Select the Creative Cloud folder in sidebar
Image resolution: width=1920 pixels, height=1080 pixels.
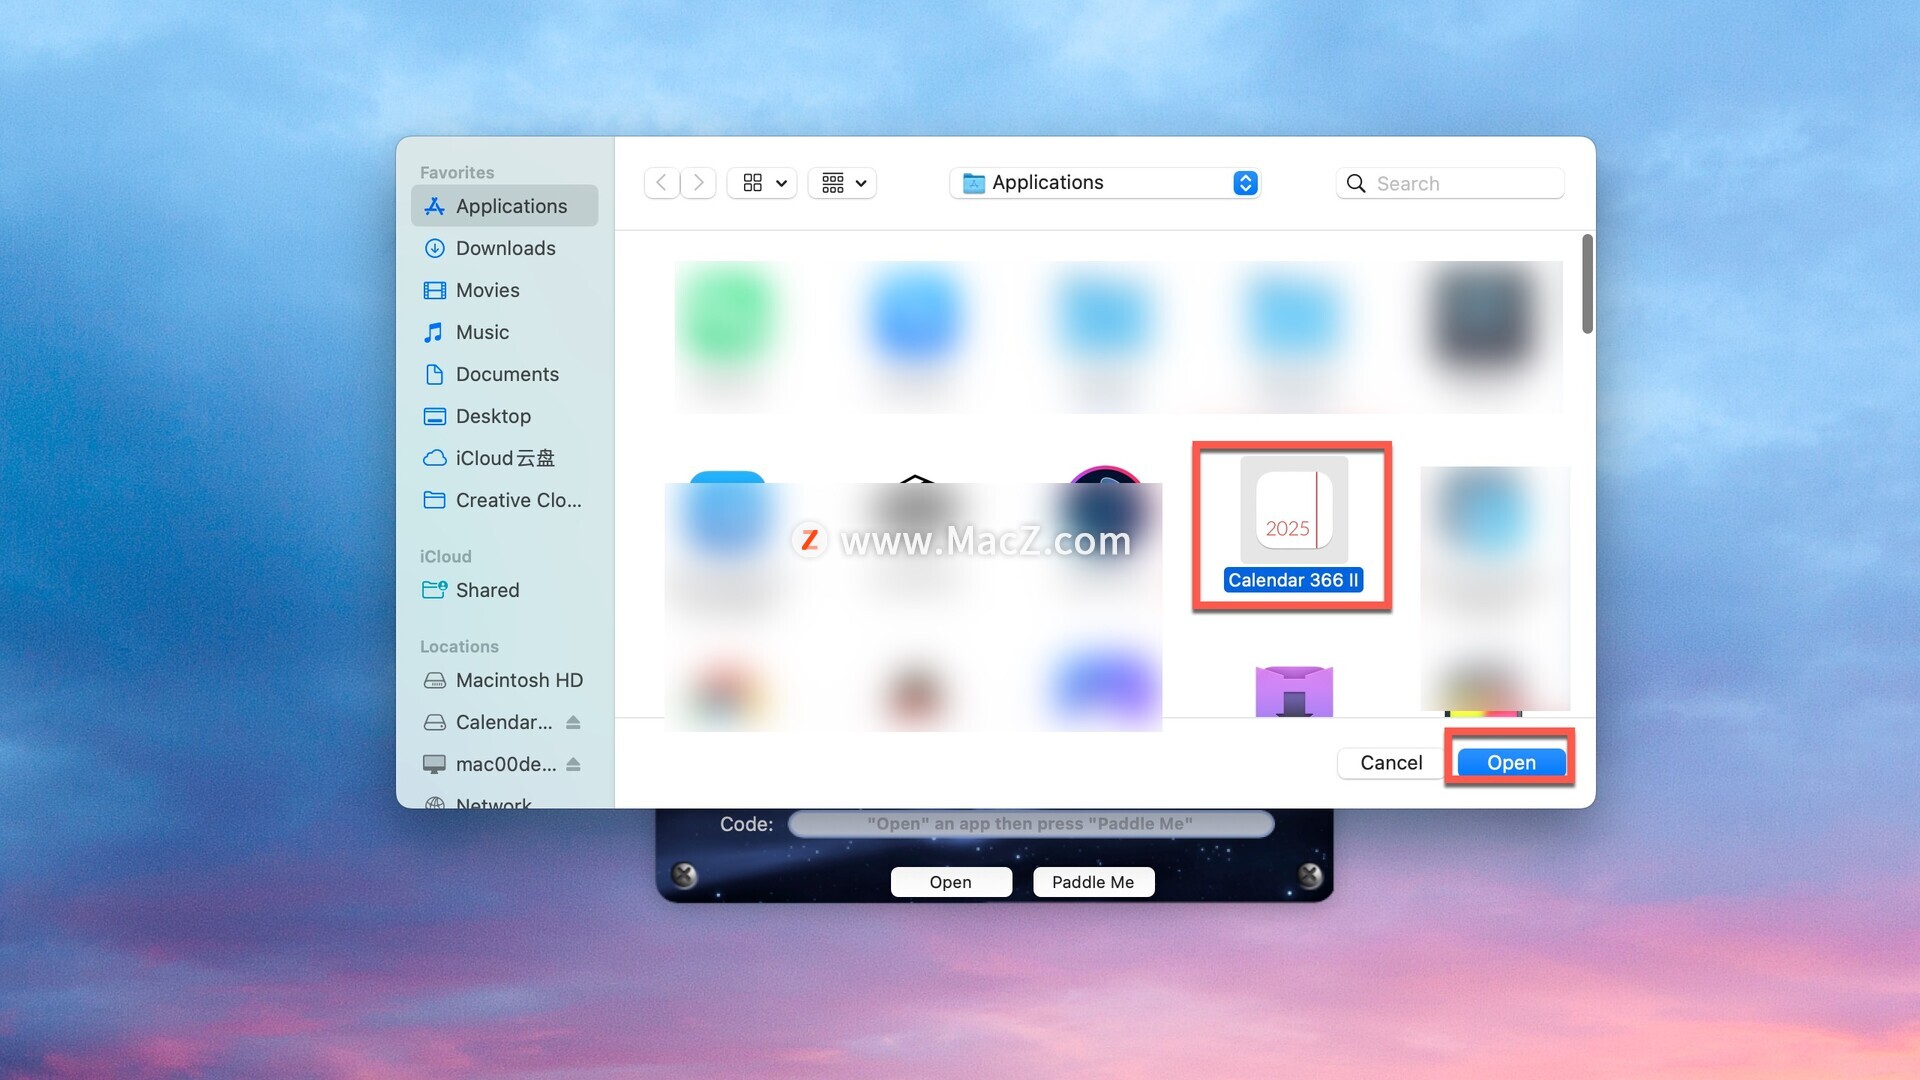(x=504, y=500)
